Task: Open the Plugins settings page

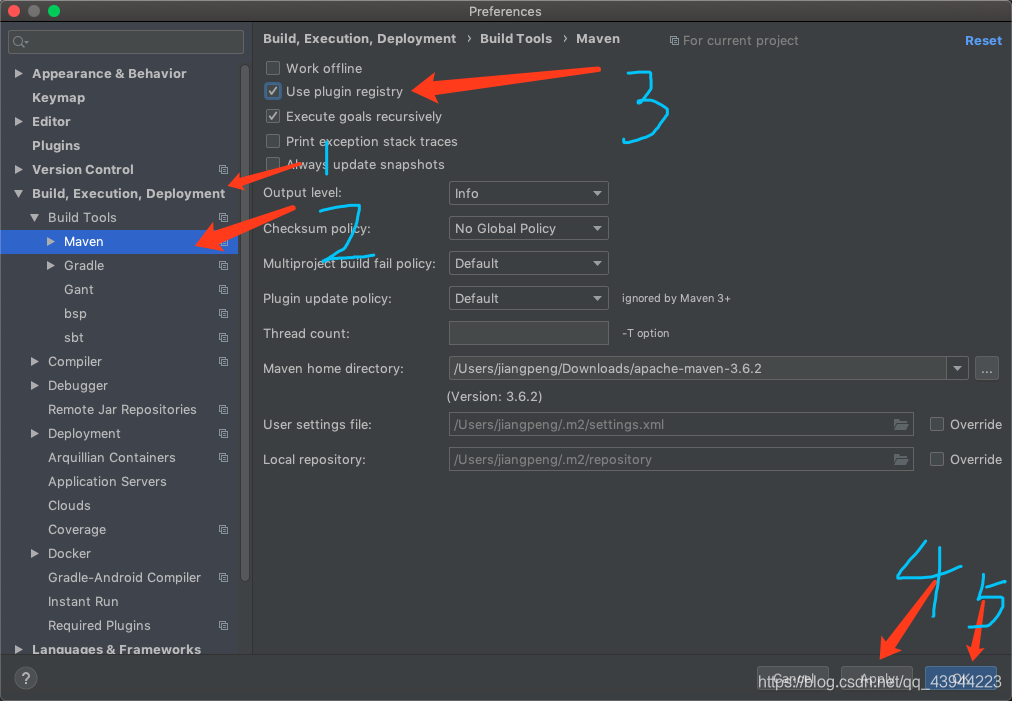Action: 56,145
